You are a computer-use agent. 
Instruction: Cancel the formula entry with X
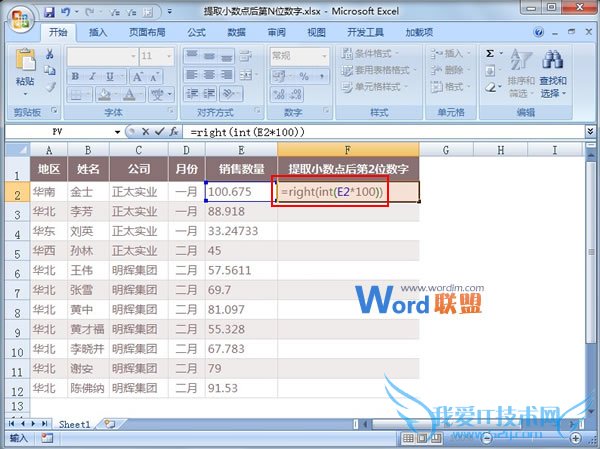pos(145,132)
